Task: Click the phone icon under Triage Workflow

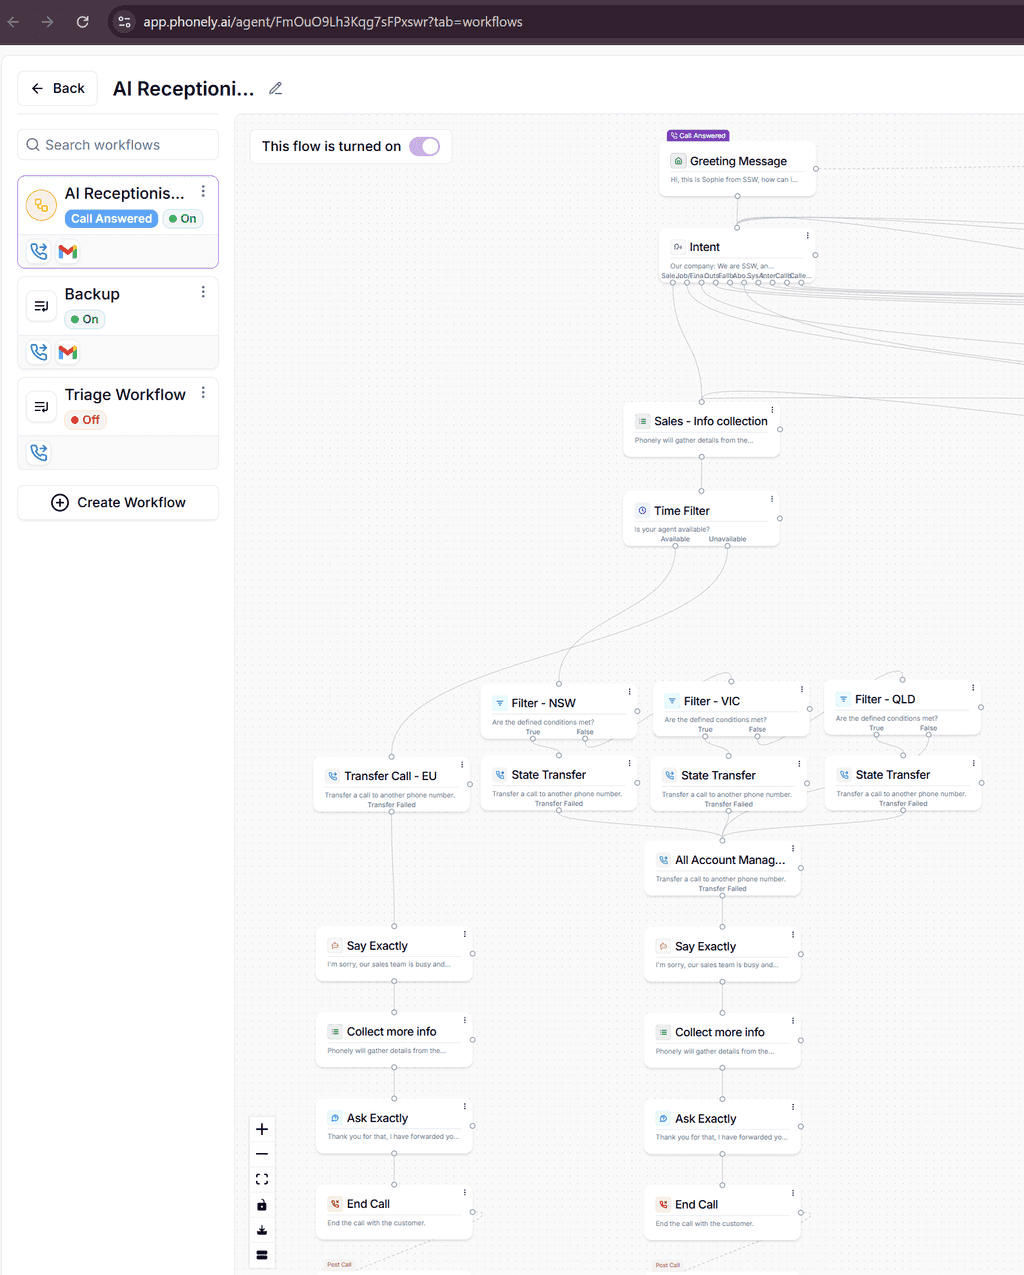Action: (39, 453)
